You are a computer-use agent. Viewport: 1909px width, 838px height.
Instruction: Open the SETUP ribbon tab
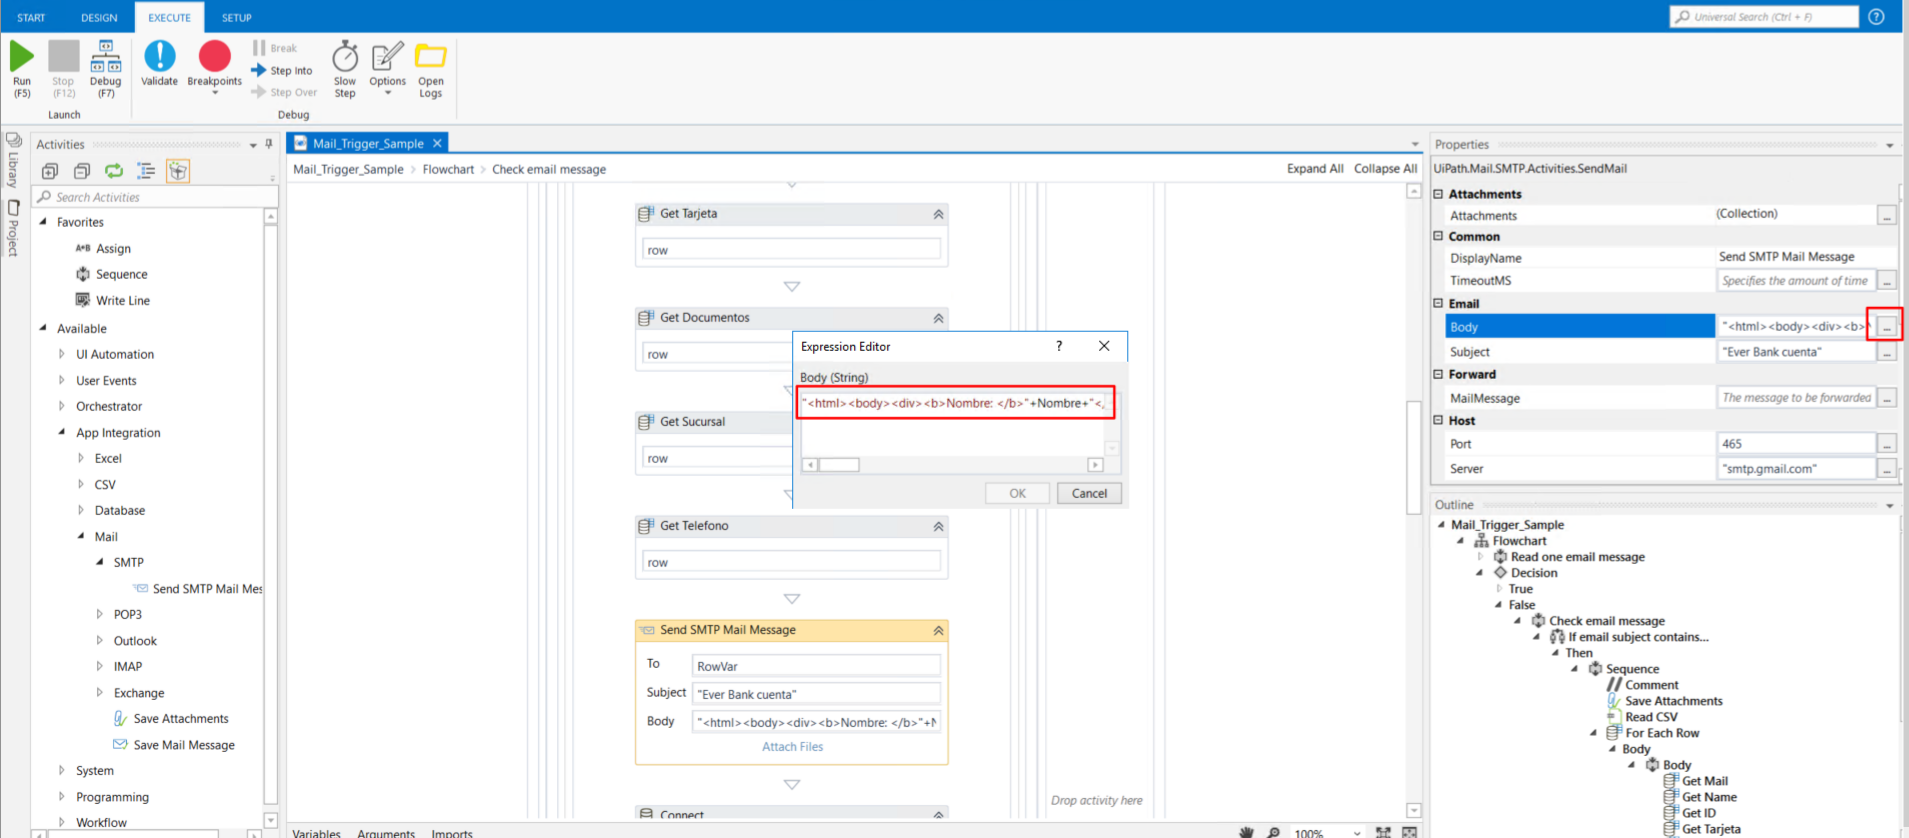pos(236,17)
